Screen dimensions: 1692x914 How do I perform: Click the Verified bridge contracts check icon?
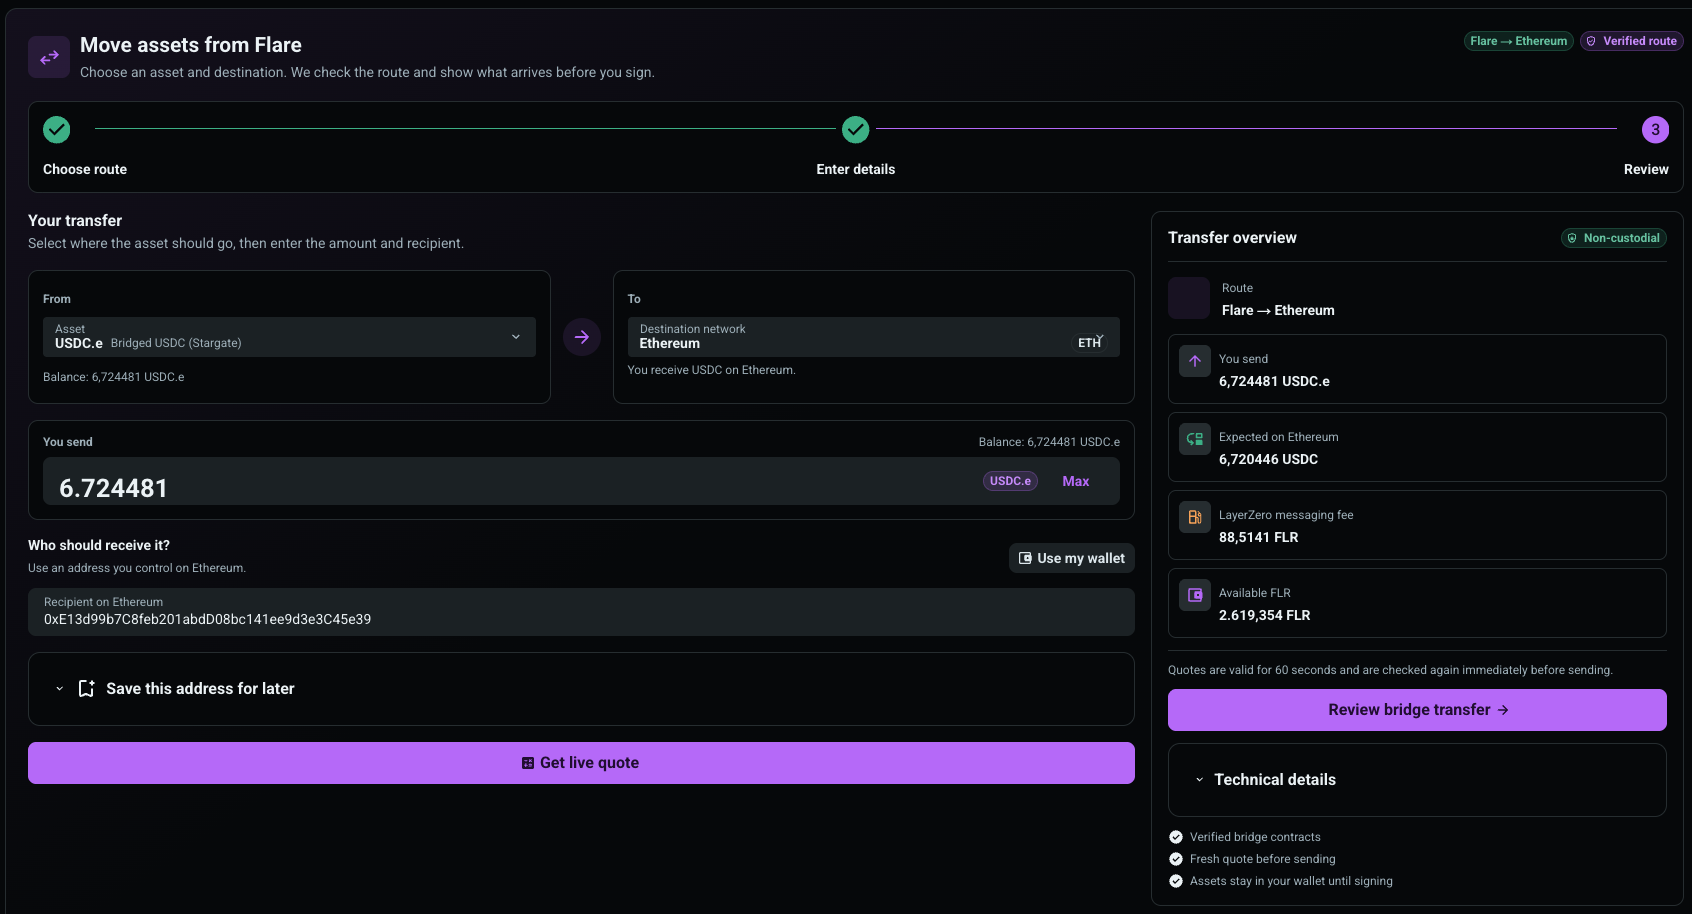click(1176, 837)
